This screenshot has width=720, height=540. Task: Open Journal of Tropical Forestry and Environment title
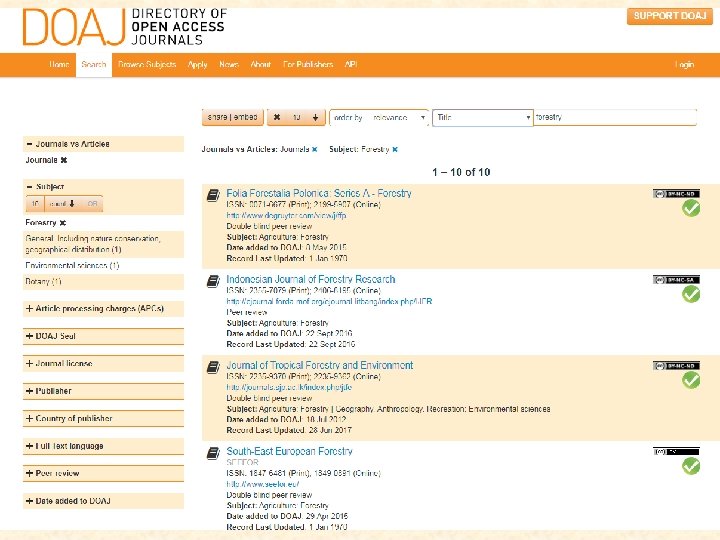coord(320,365)
